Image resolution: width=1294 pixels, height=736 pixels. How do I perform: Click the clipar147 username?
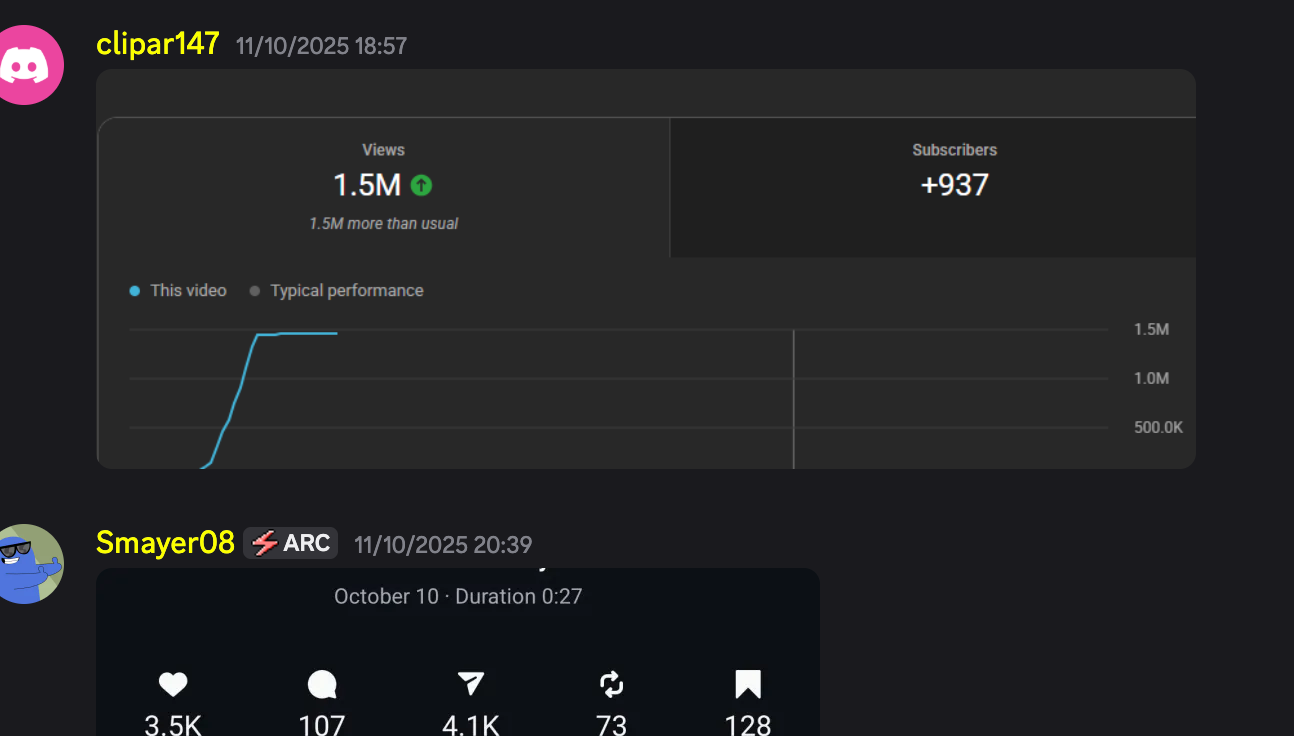(x=157, y=44)
